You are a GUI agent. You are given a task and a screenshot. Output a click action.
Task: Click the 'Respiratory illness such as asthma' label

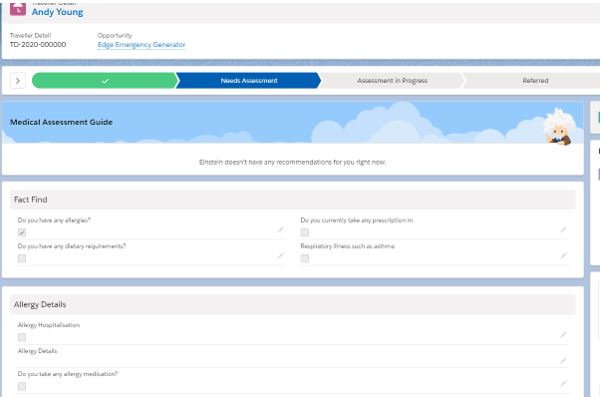[347, 246]
